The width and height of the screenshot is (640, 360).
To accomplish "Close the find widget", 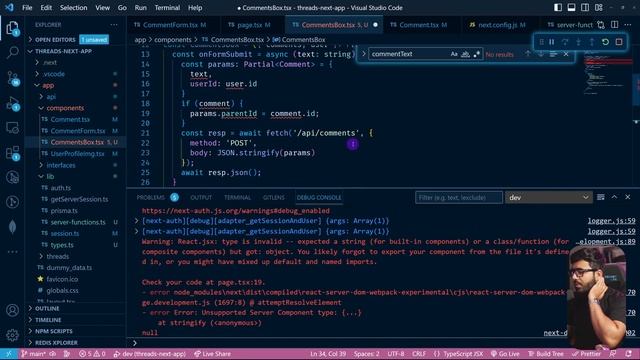I will click(566, 54).
